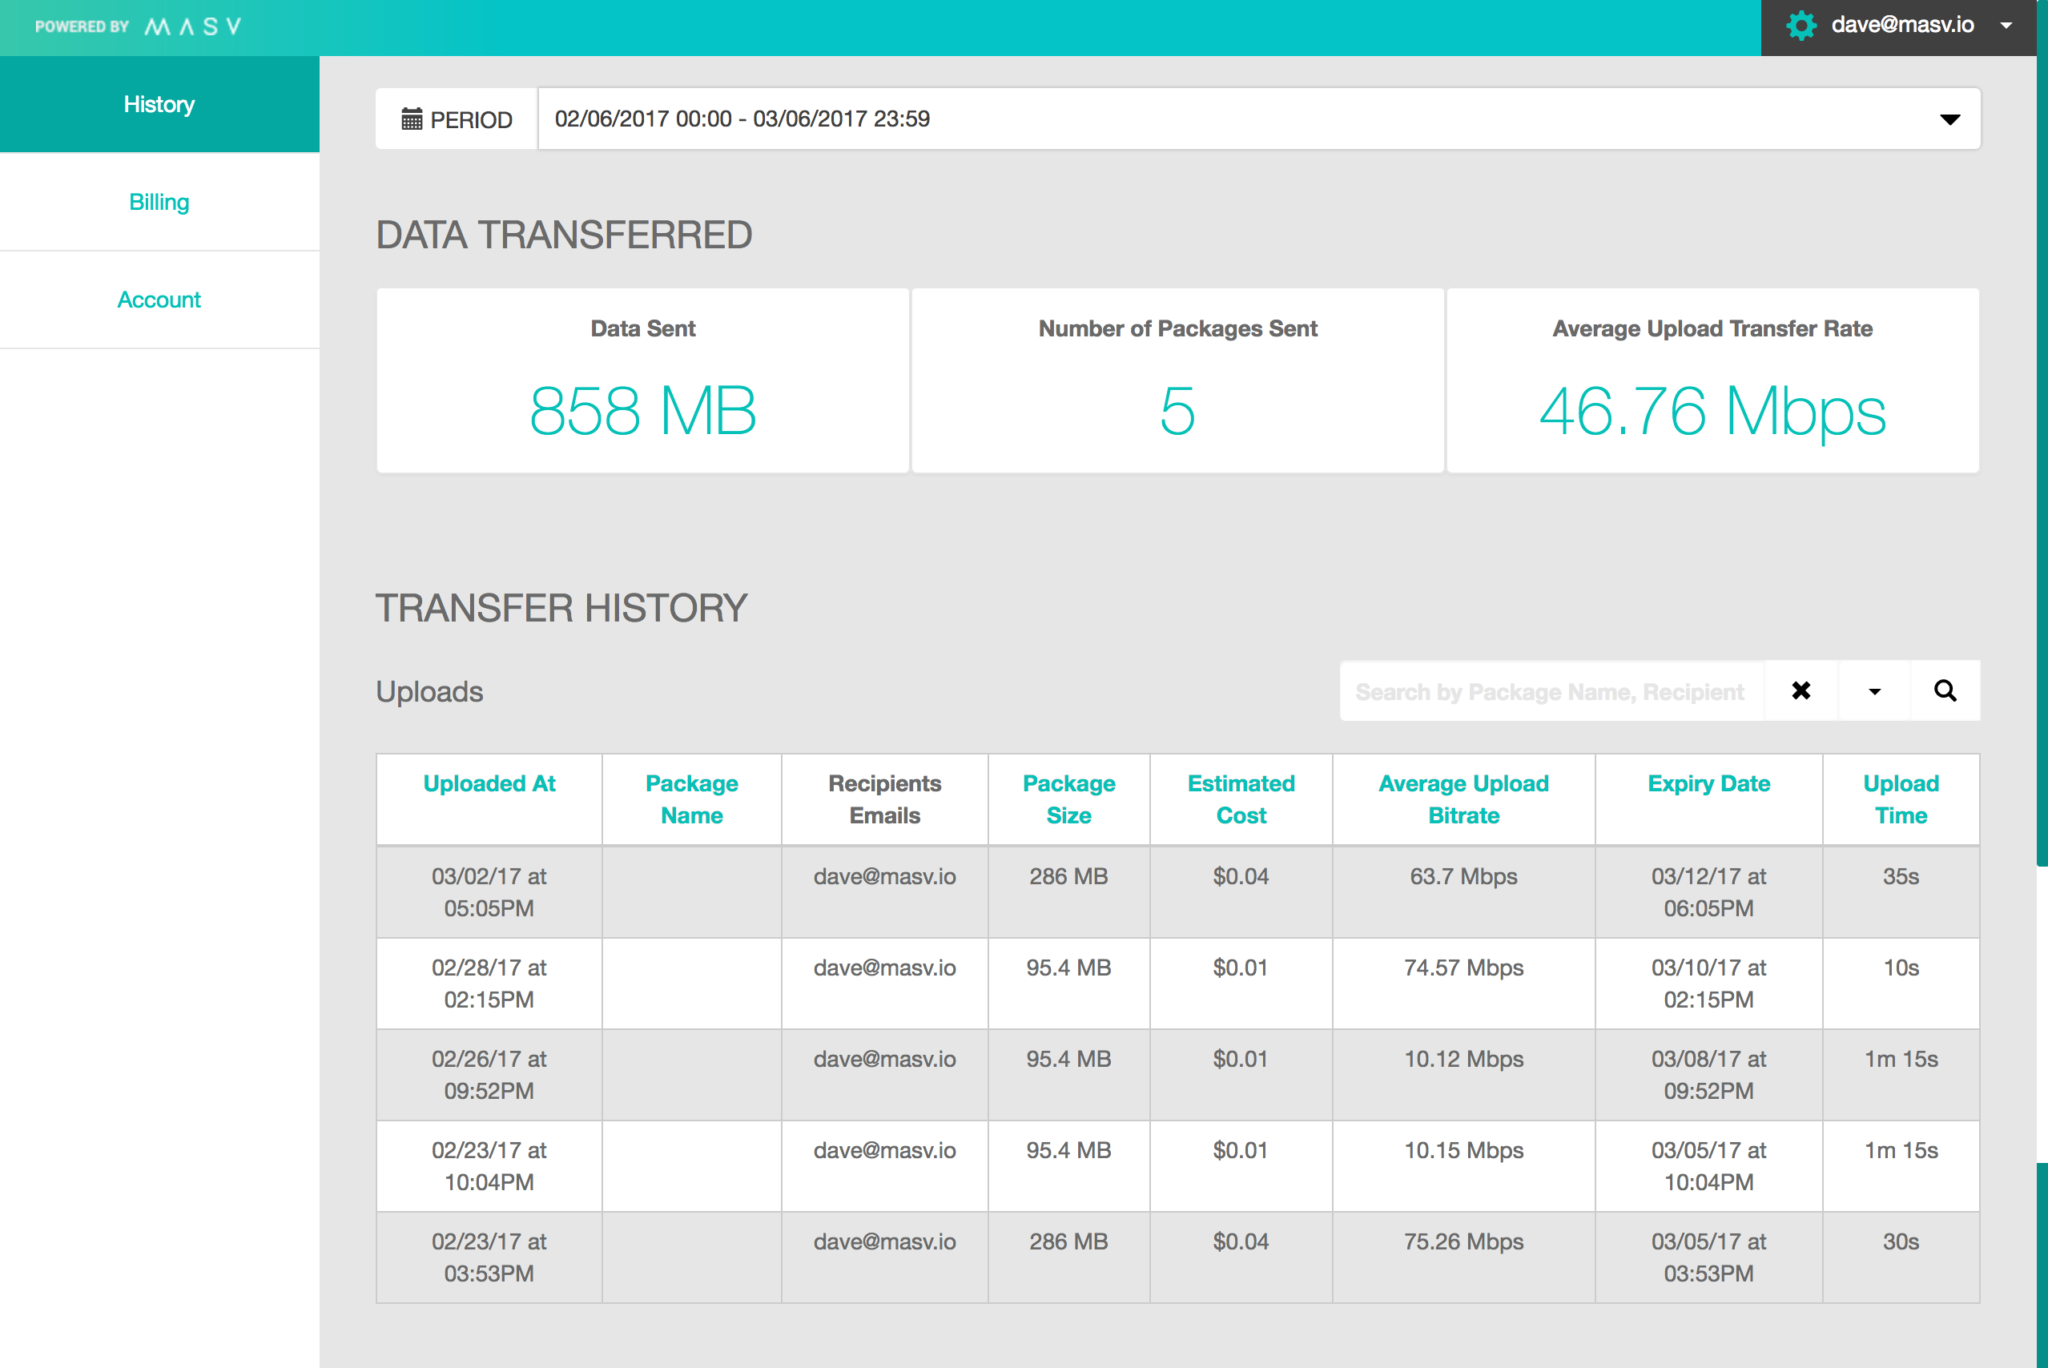Sort by Uploaded At column
This screenshot has height=1368, width=2048.
[489, 784]
